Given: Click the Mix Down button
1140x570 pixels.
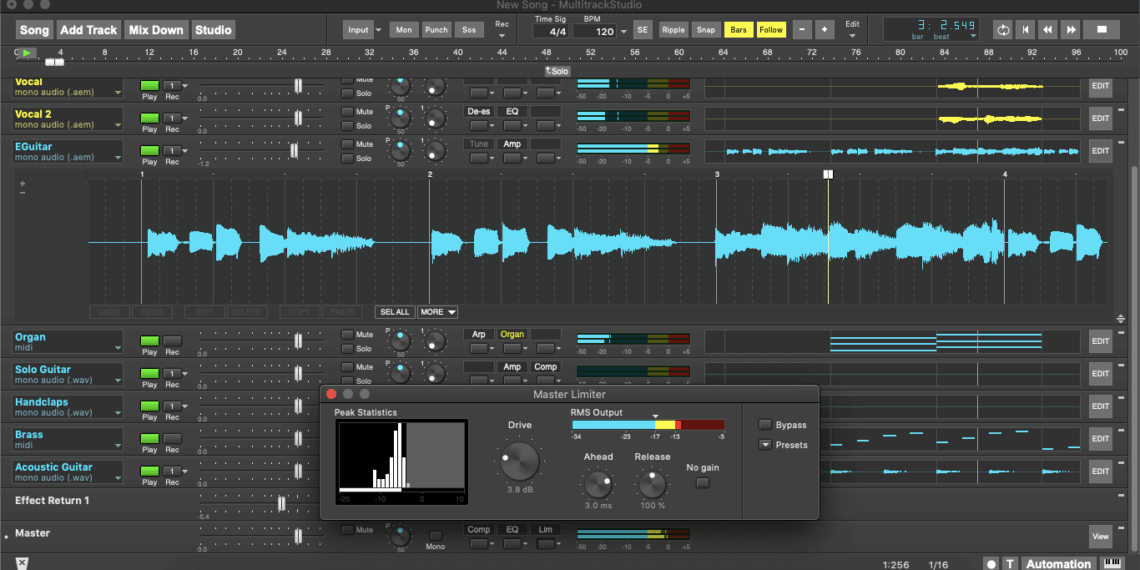Looking at the screenshot, I should (154, 30).
